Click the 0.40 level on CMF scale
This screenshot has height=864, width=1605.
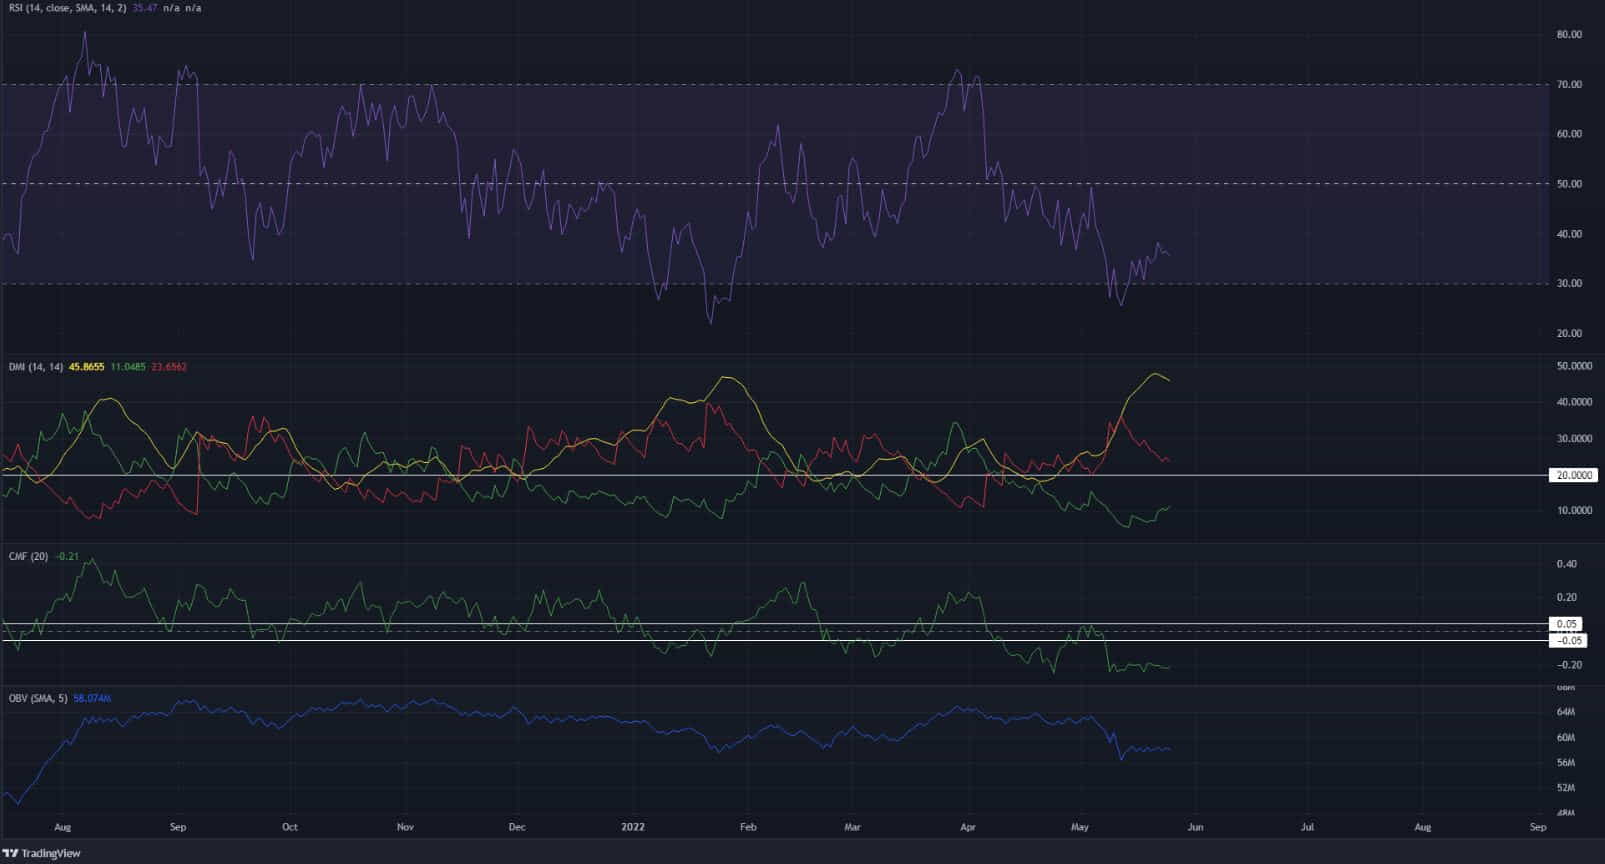pyautogui.click(x=1567, y=564)
